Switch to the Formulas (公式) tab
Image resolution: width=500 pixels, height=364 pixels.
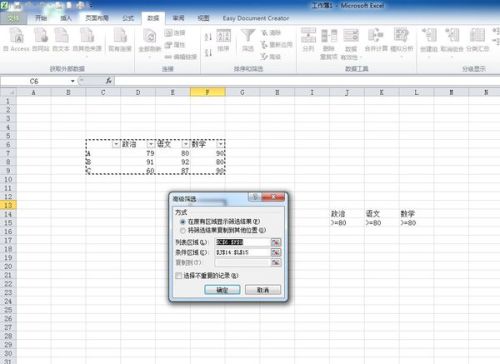click(128, 18)
